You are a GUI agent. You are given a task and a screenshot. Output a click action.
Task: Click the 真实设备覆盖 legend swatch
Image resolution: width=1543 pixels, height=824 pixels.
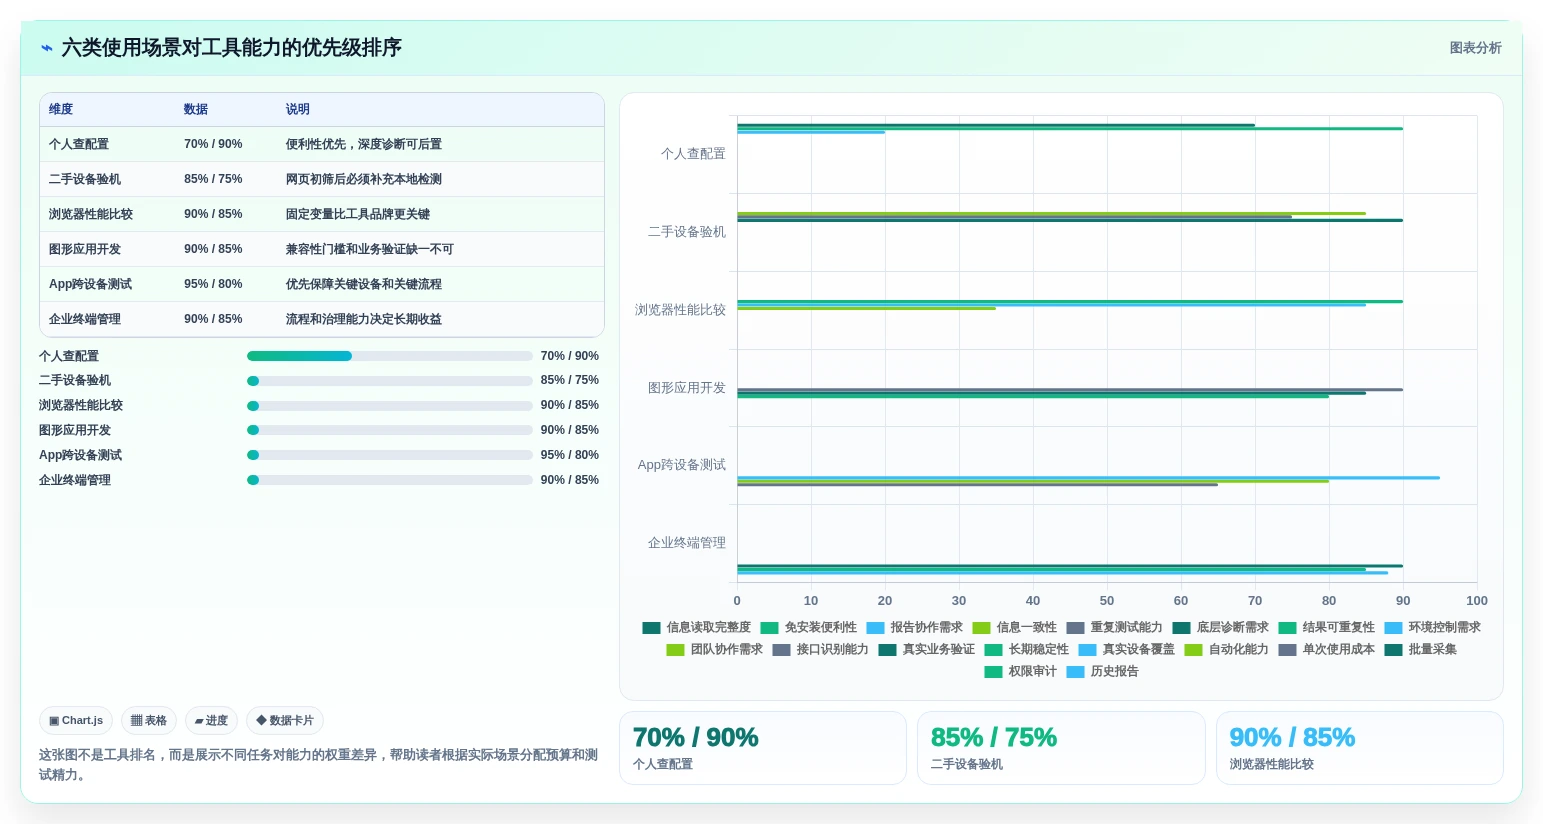click(x=1087, y=650)
